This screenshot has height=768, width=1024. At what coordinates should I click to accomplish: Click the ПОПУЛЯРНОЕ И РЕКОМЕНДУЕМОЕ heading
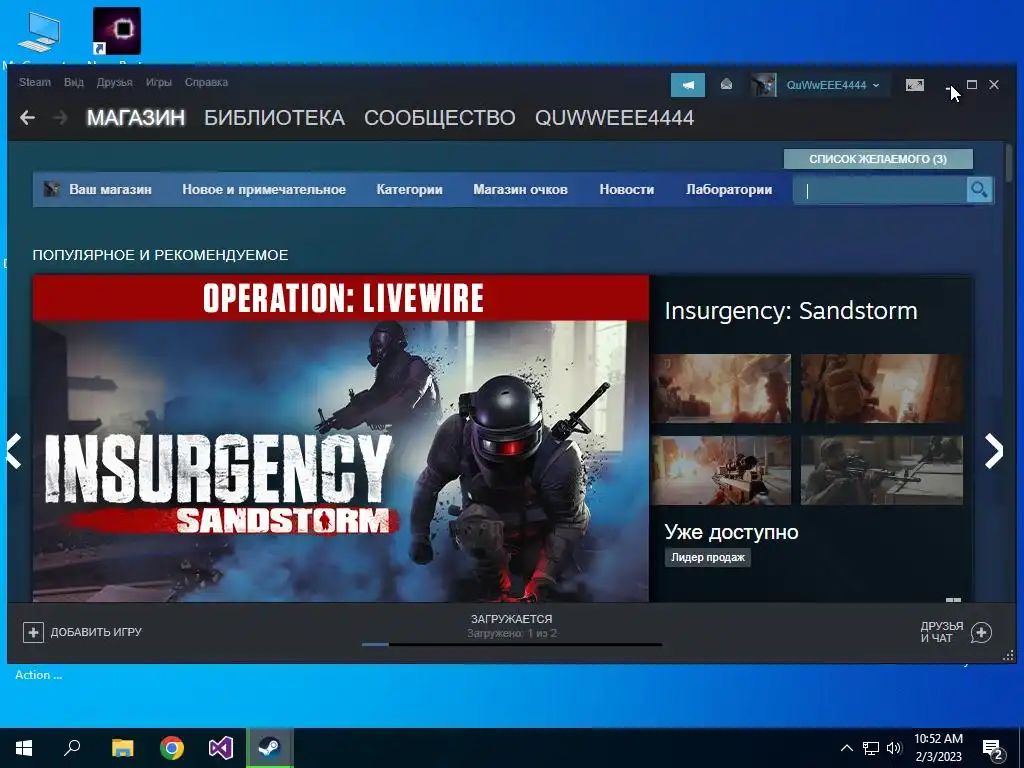click(161, 255)
